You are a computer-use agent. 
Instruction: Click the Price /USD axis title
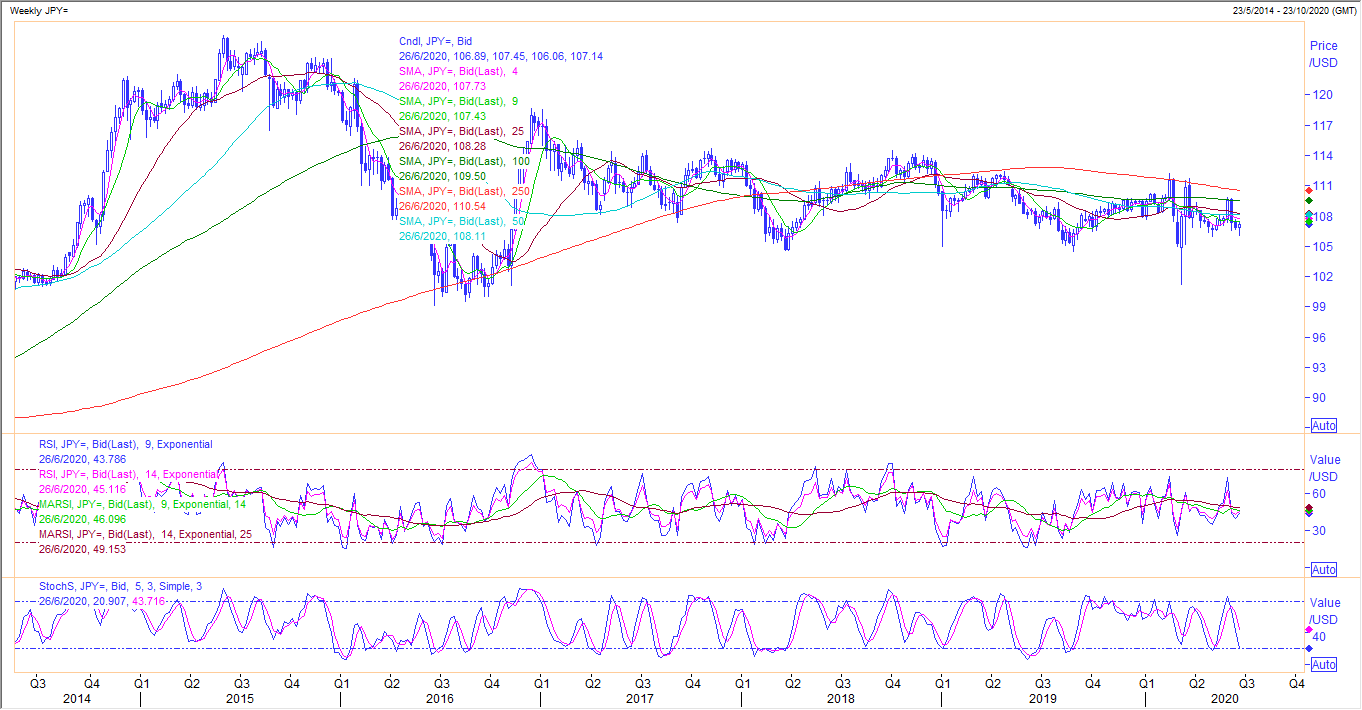(x=1323, y=54)
